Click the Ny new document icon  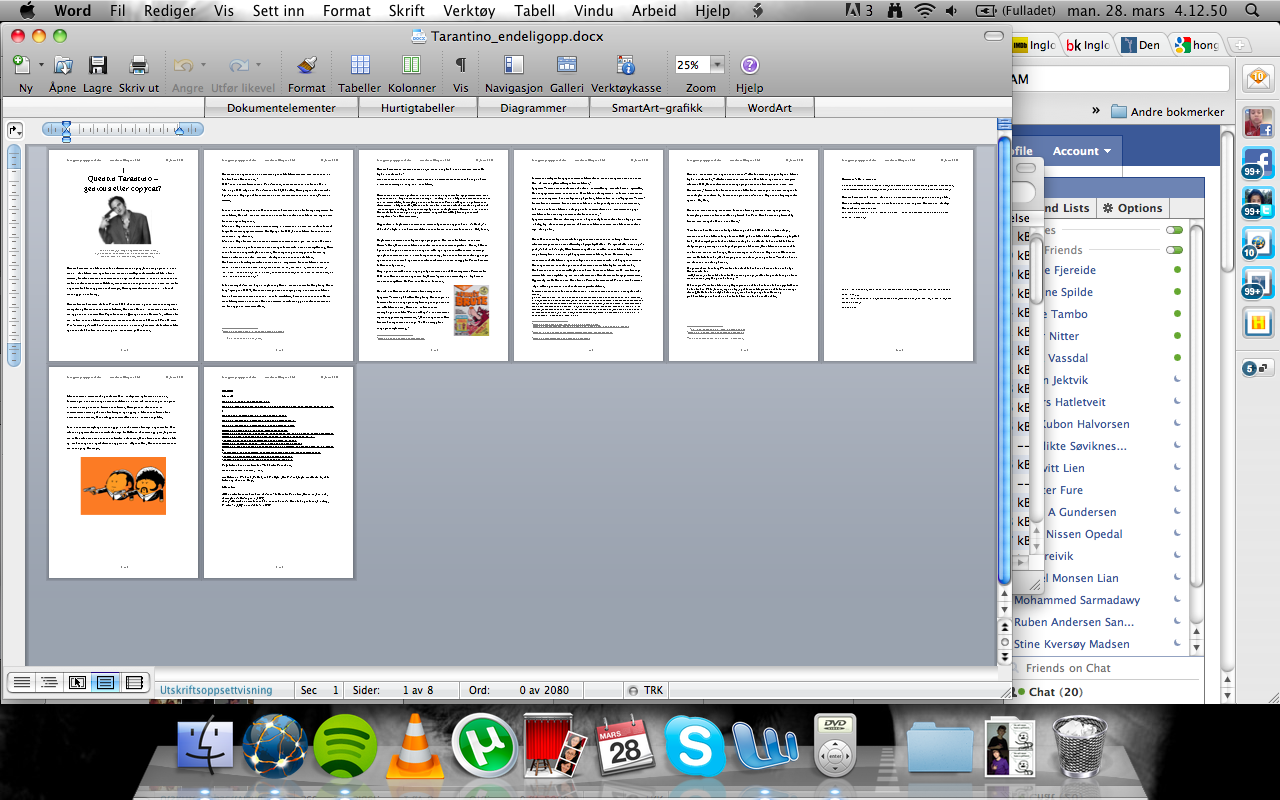(21, 65)
